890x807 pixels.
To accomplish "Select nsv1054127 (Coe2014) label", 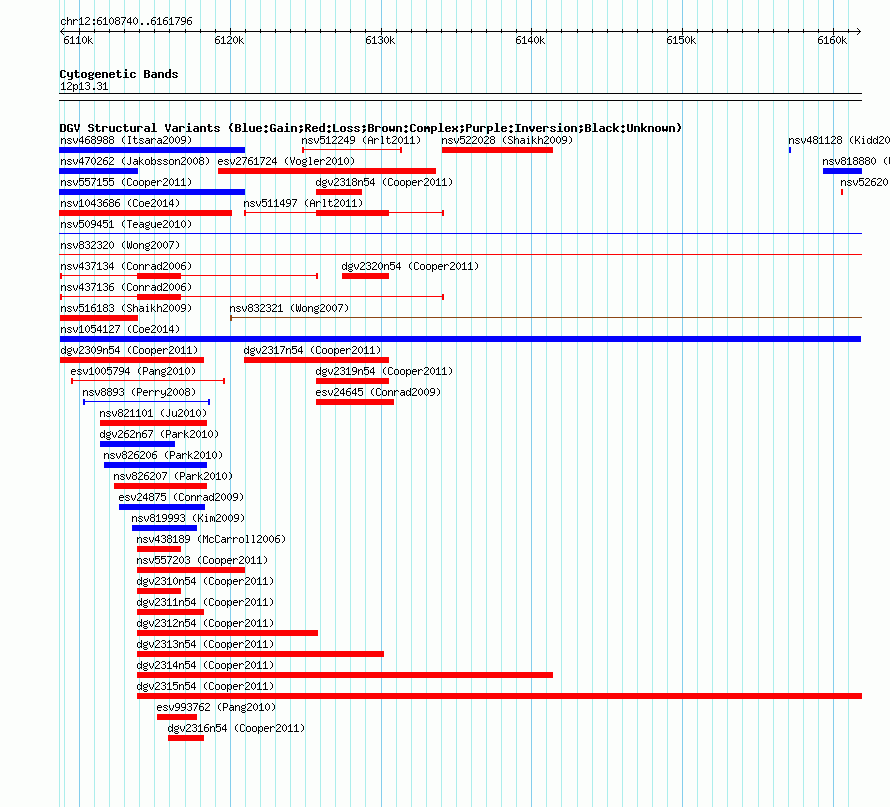I will click(x=120, y=329).
